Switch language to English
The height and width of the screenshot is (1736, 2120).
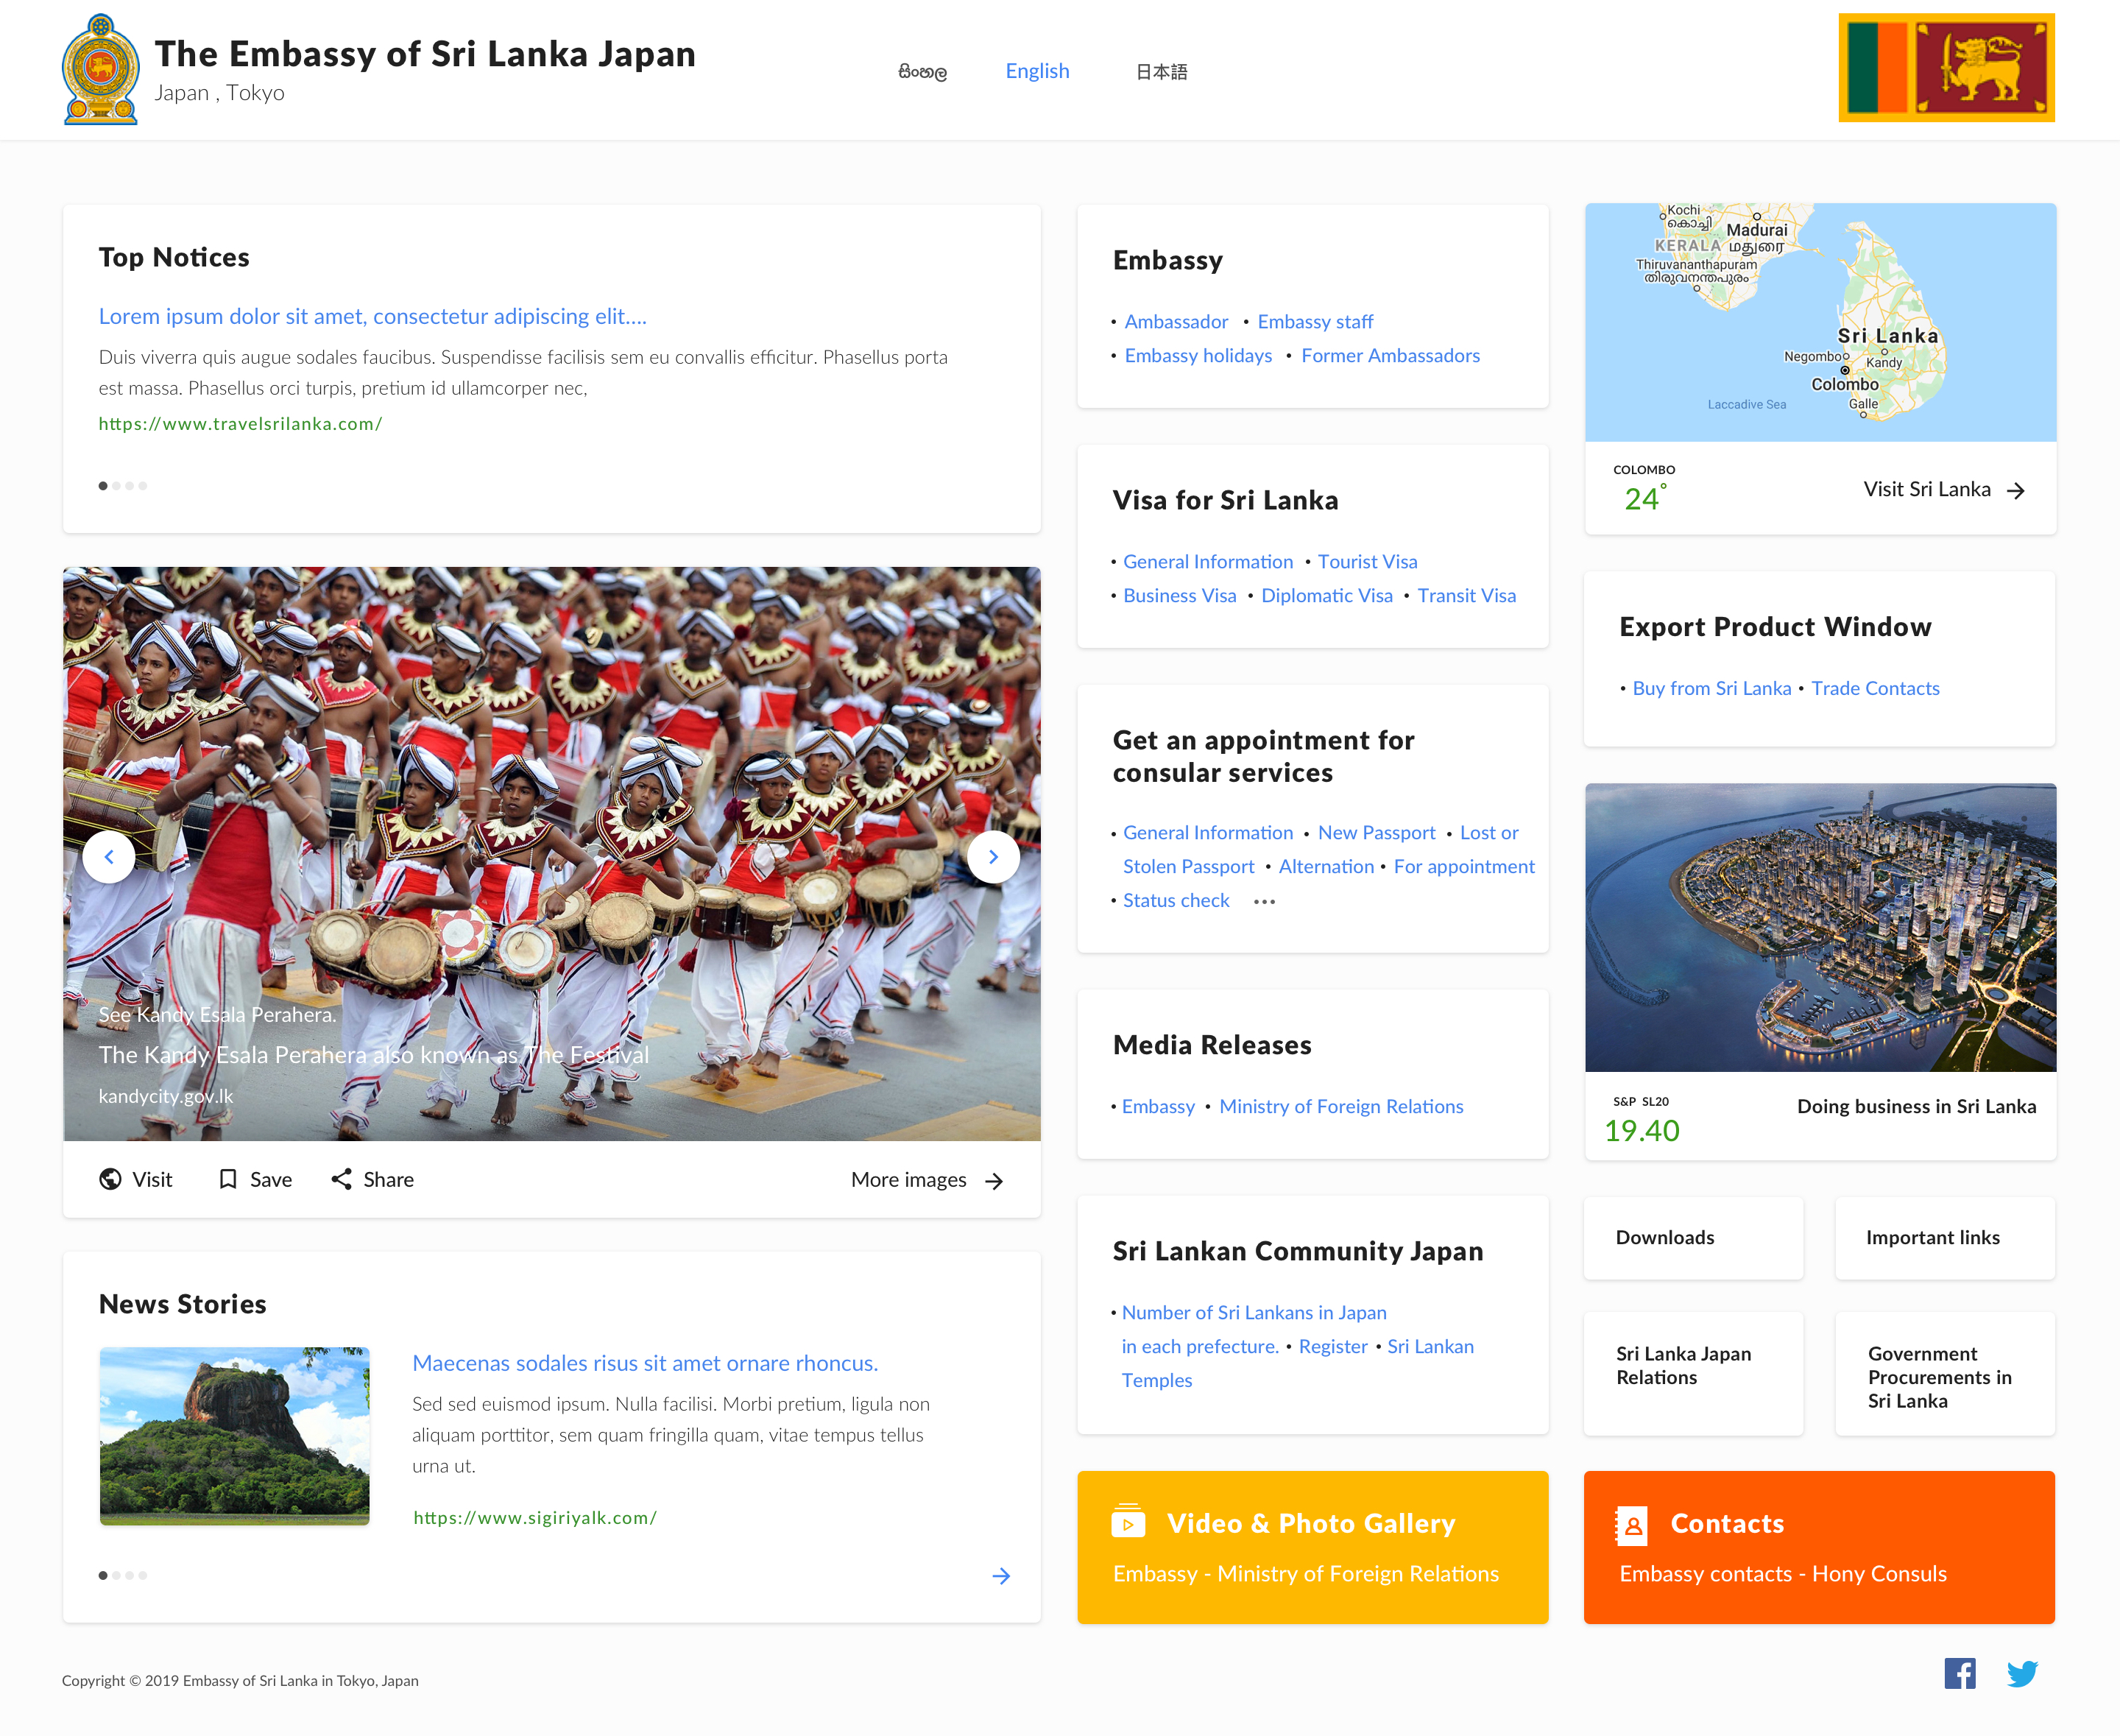(x=1037, y=71)
